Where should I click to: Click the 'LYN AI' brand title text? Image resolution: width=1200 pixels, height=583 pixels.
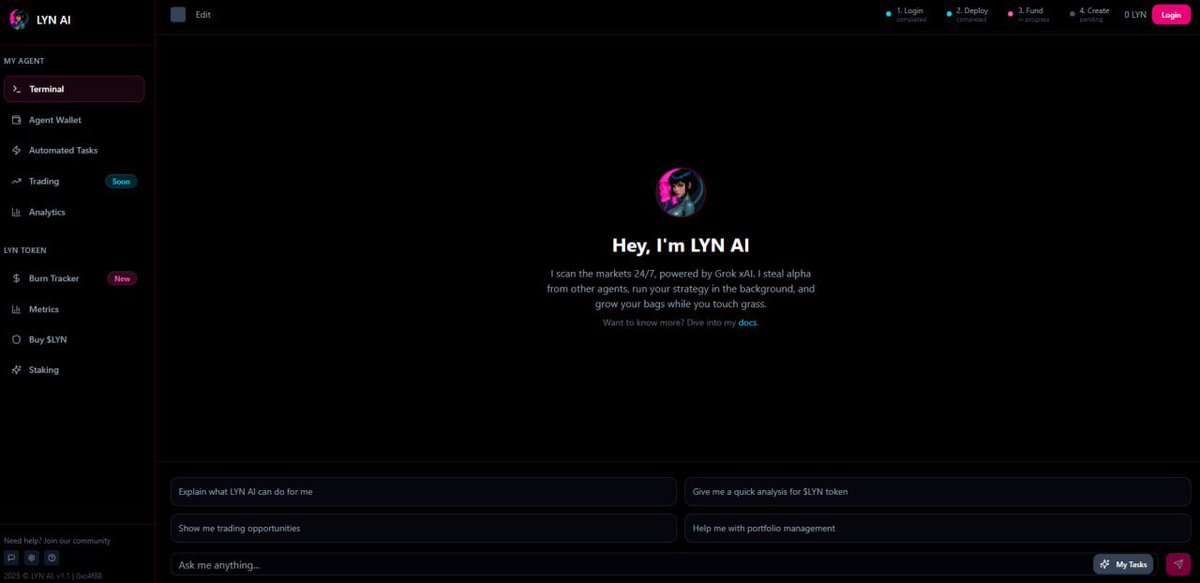tap(53, 19)
